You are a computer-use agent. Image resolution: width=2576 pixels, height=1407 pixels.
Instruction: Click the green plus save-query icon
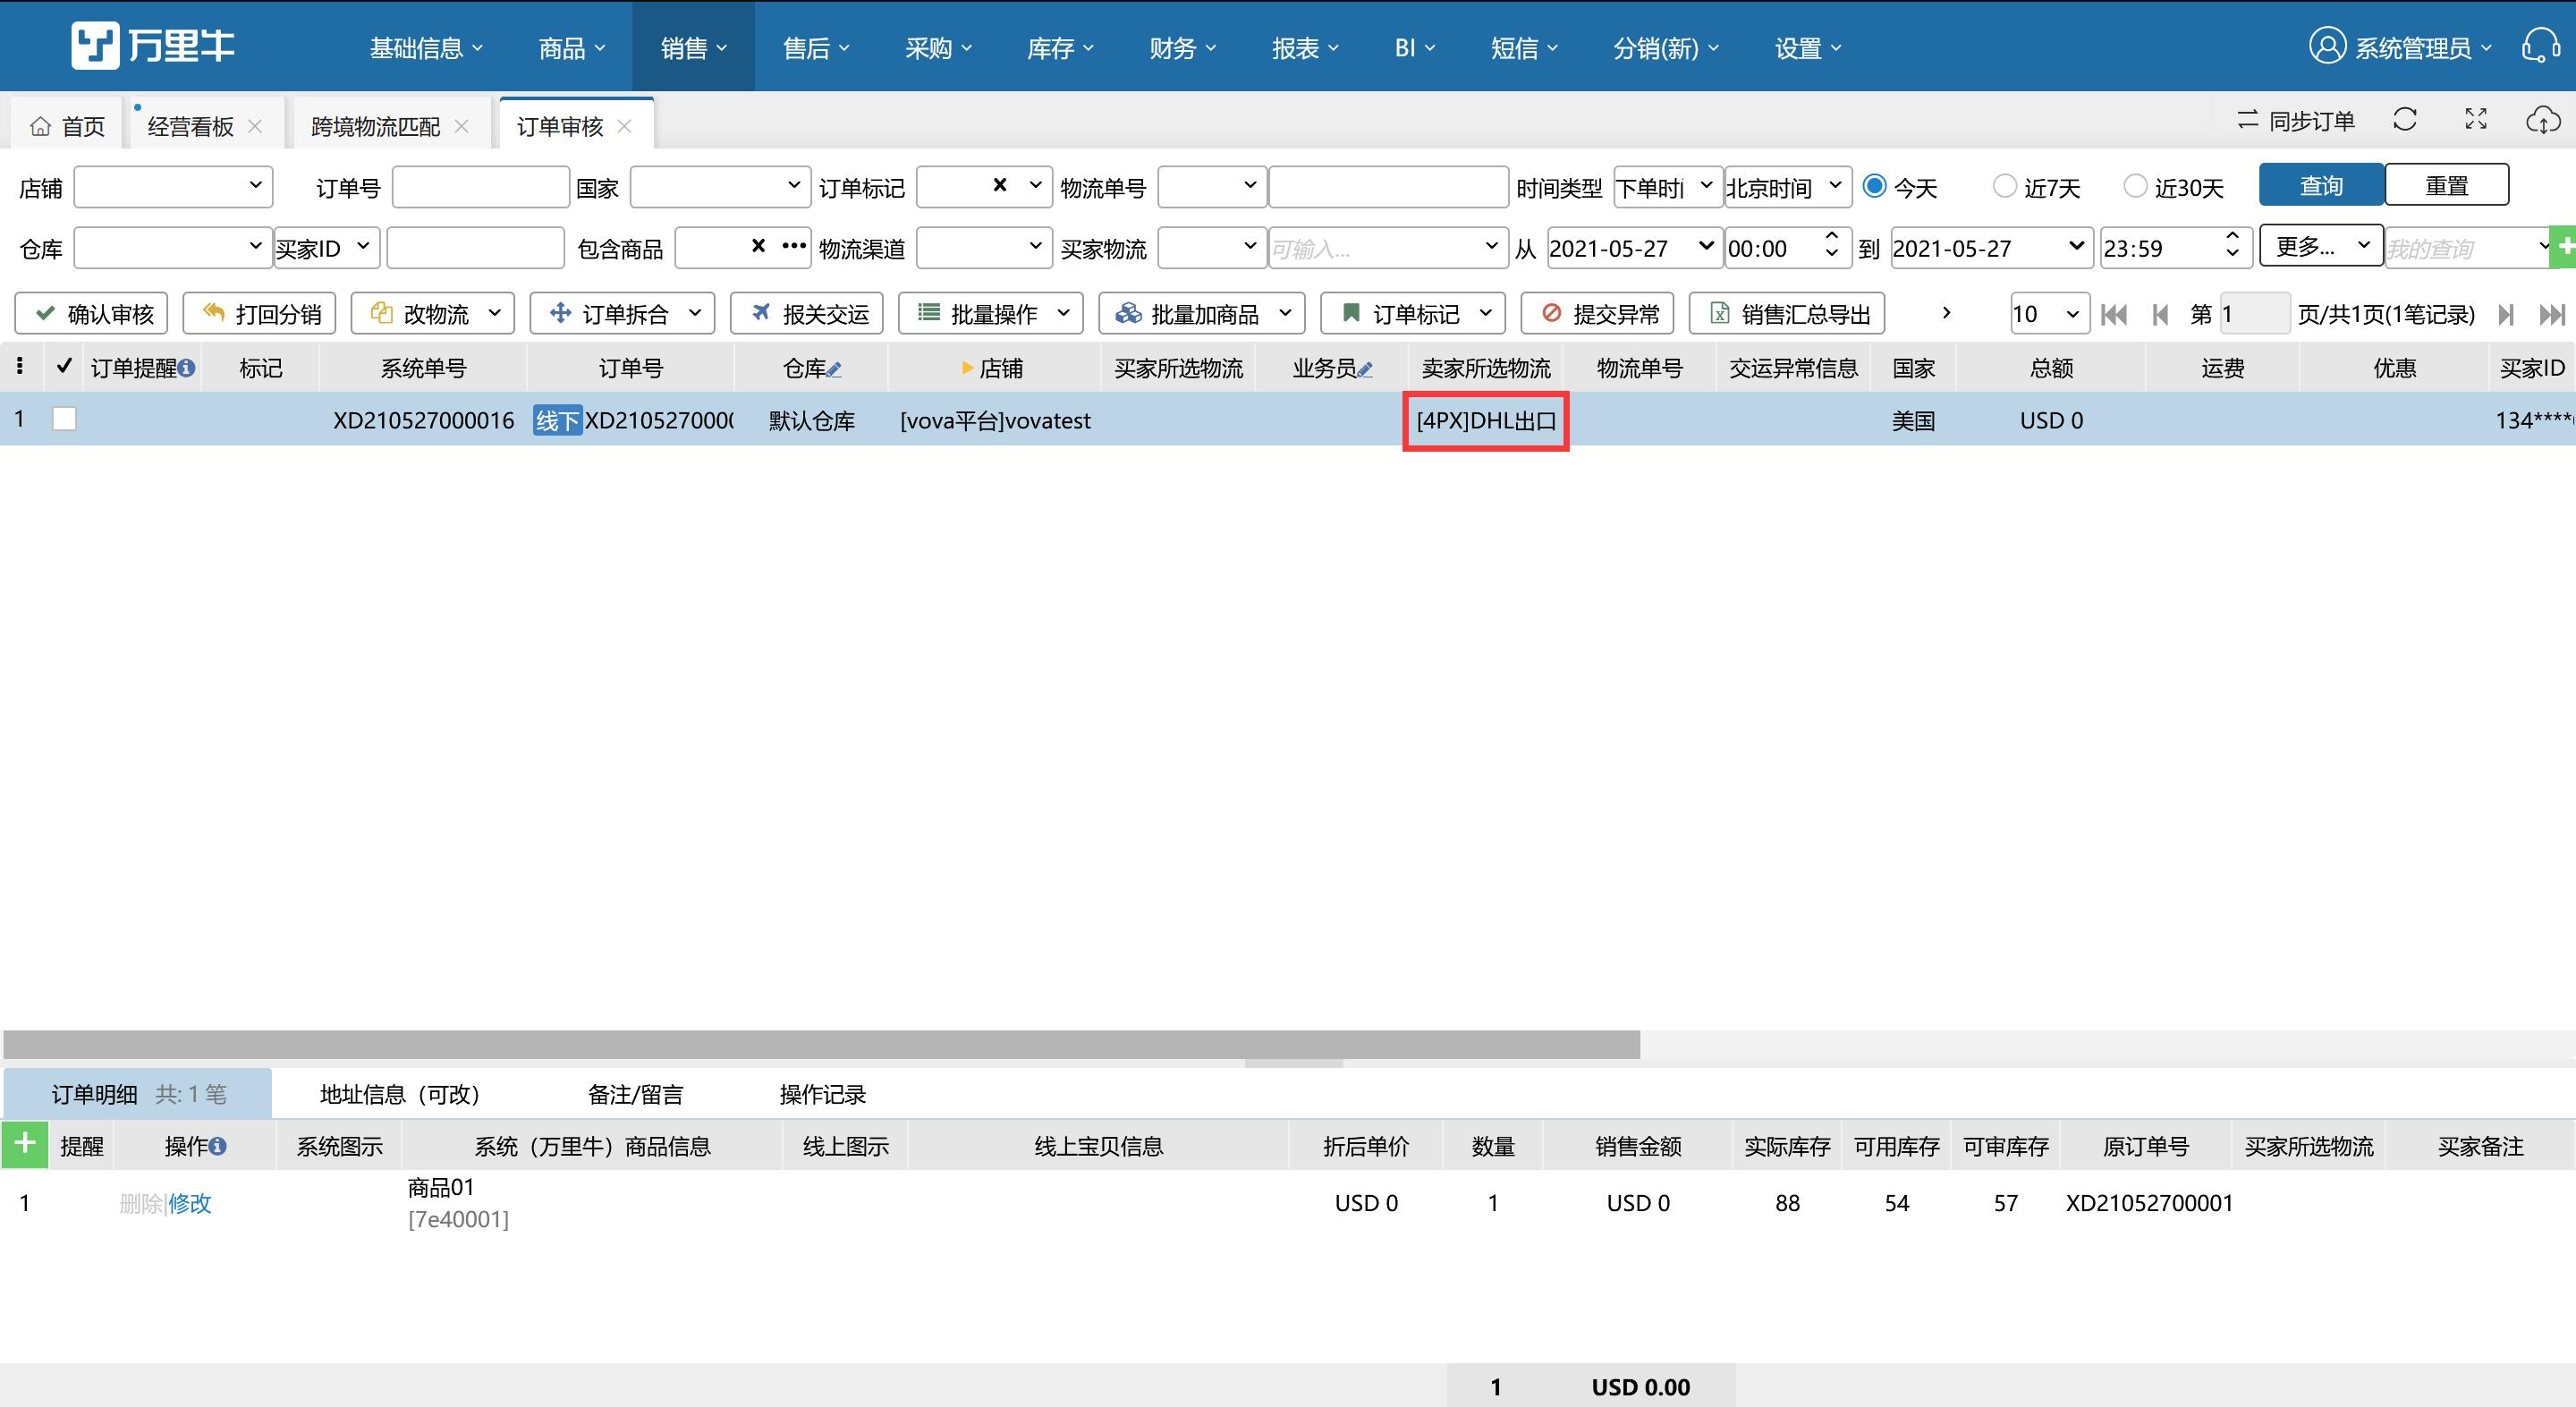click(2564, 247)
